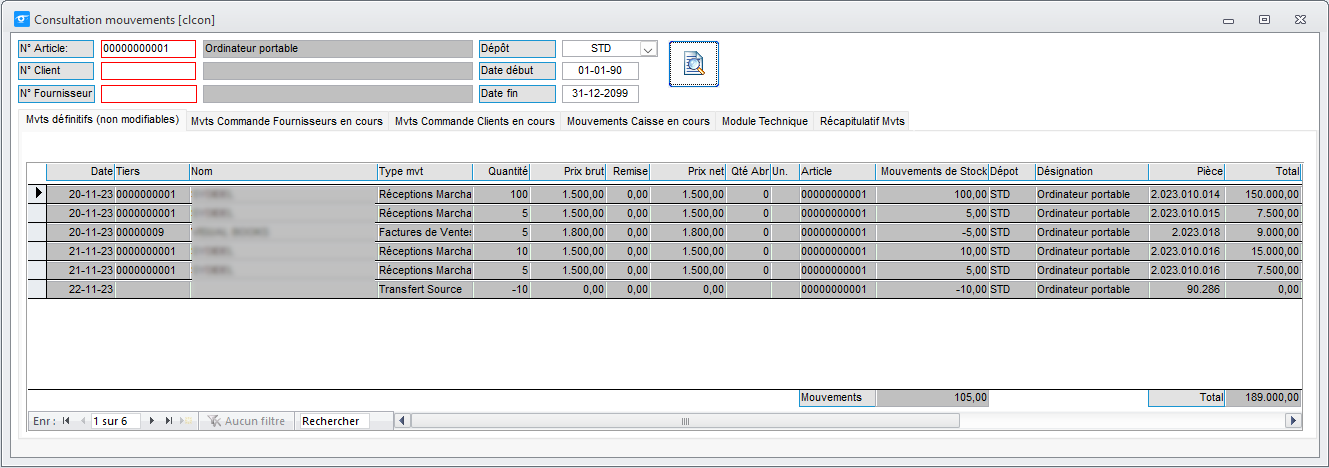Click the N° Article input field
The width and height of the screenshot is (1329, 468).
148,49
